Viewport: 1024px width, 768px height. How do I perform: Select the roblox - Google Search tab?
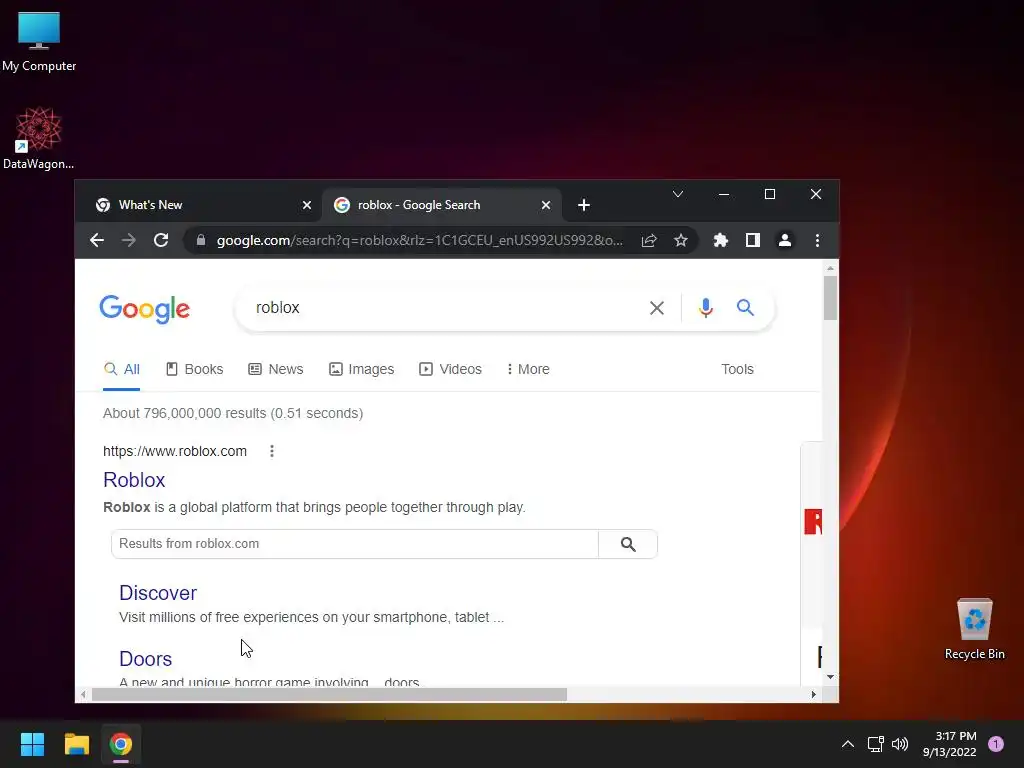click(x=443, y=205)
